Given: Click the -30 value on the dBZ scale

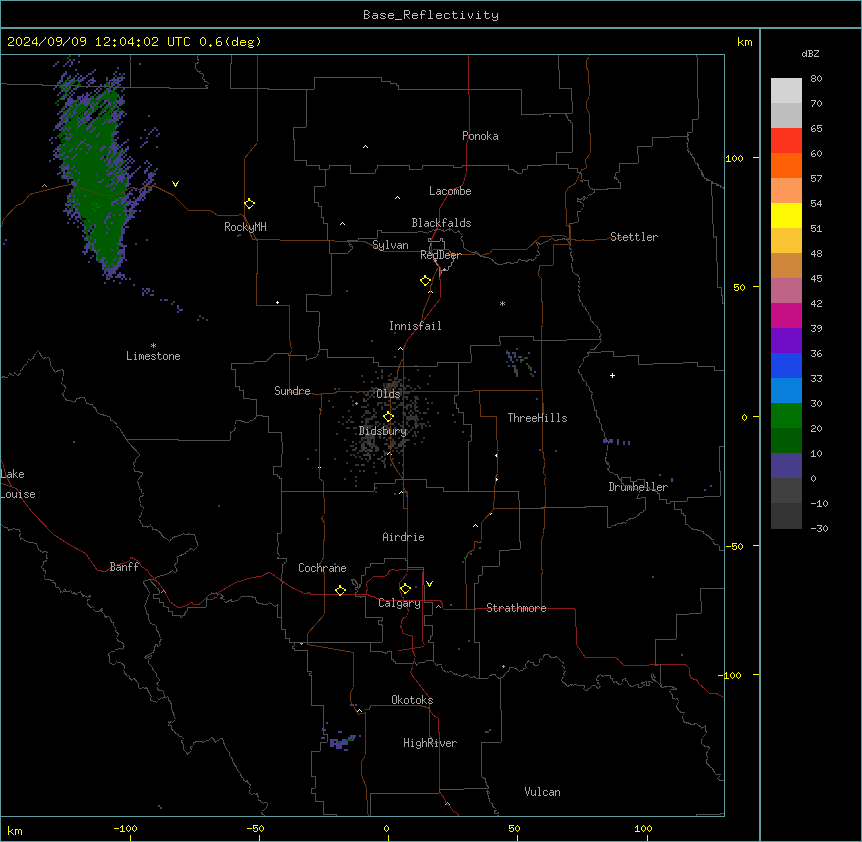Looking at the screenshot, I should (819, 528).
